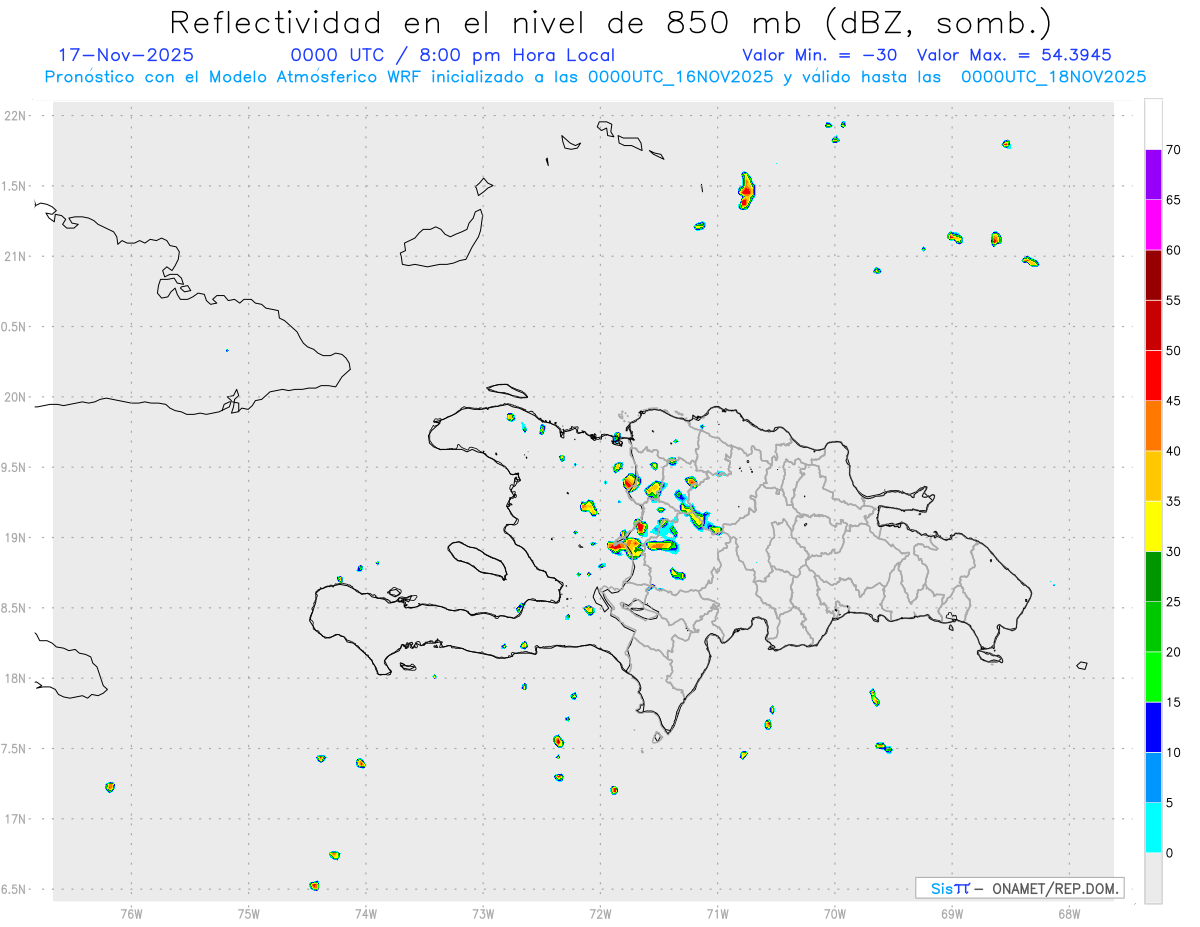Viewport: 1200px width, 927px height.
Task: Click the 'SisTT- ONAMET/REP.DOM.' label box
Action: pos(1019,888)
